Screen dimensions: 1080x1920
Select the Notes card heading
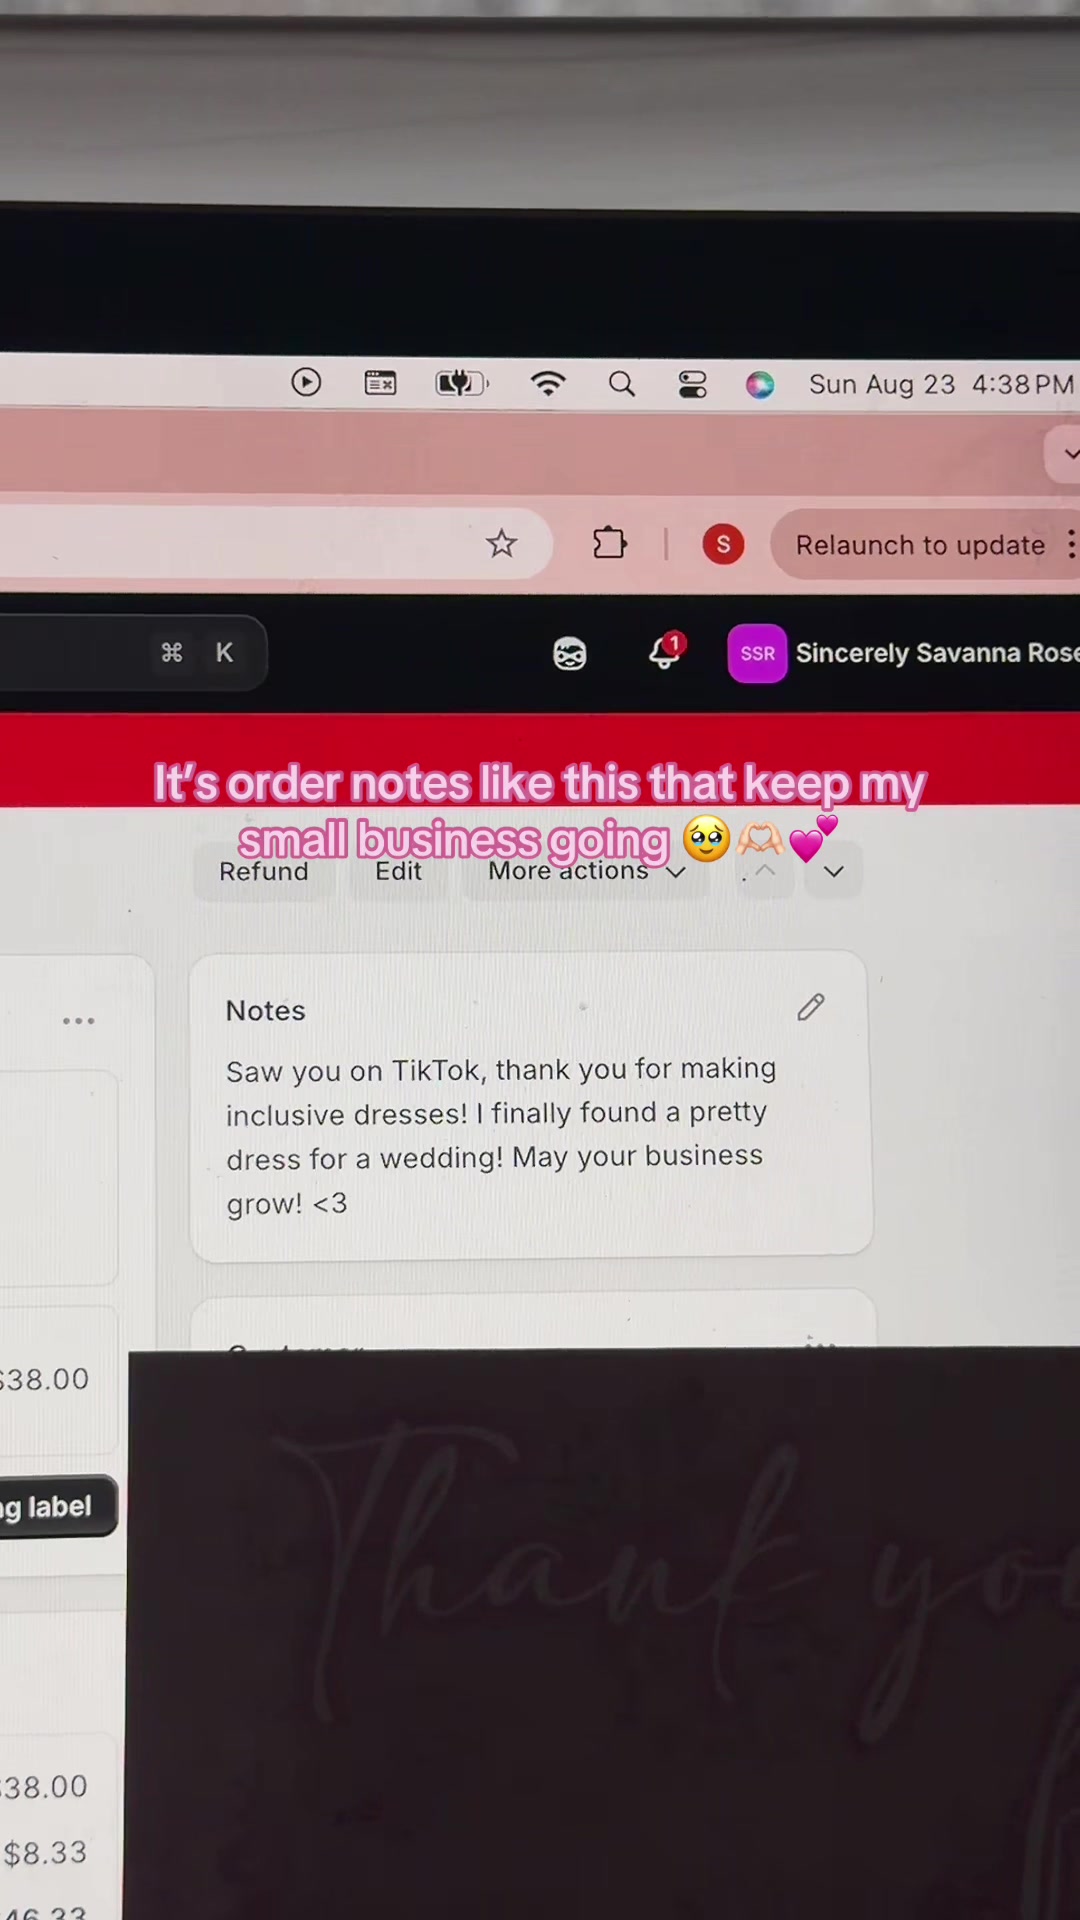point(265,1011)
